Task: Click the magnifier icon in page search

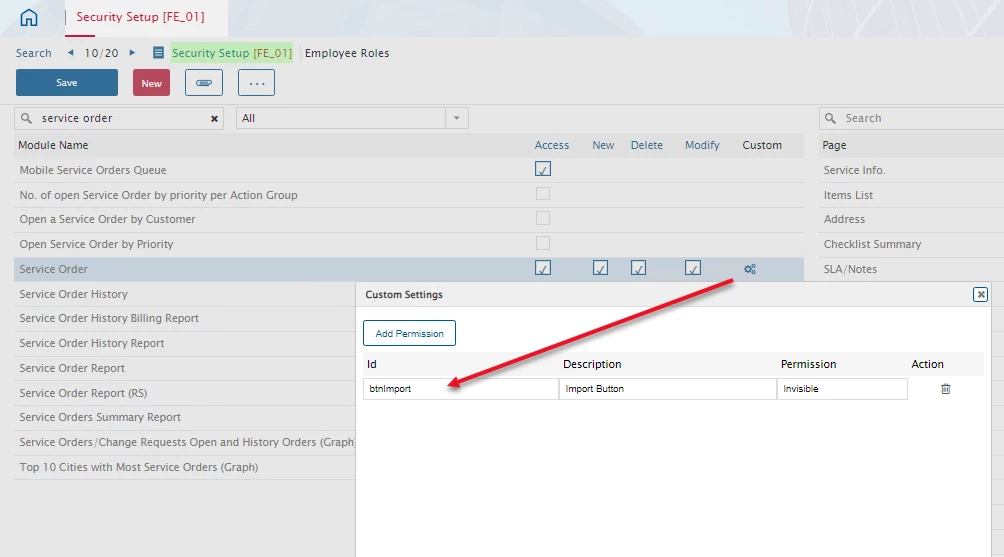Action: 830,118
